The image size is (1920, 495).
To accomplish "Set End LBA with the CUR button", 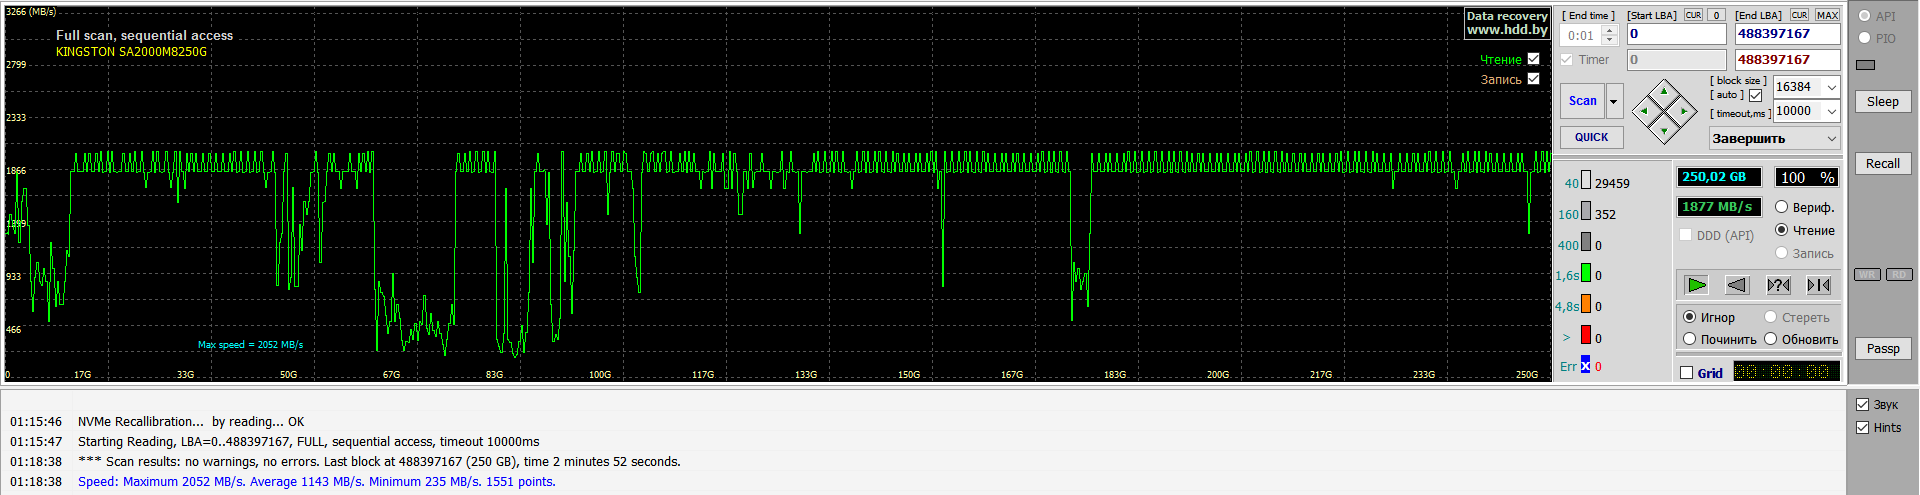I will [1799, 15].
